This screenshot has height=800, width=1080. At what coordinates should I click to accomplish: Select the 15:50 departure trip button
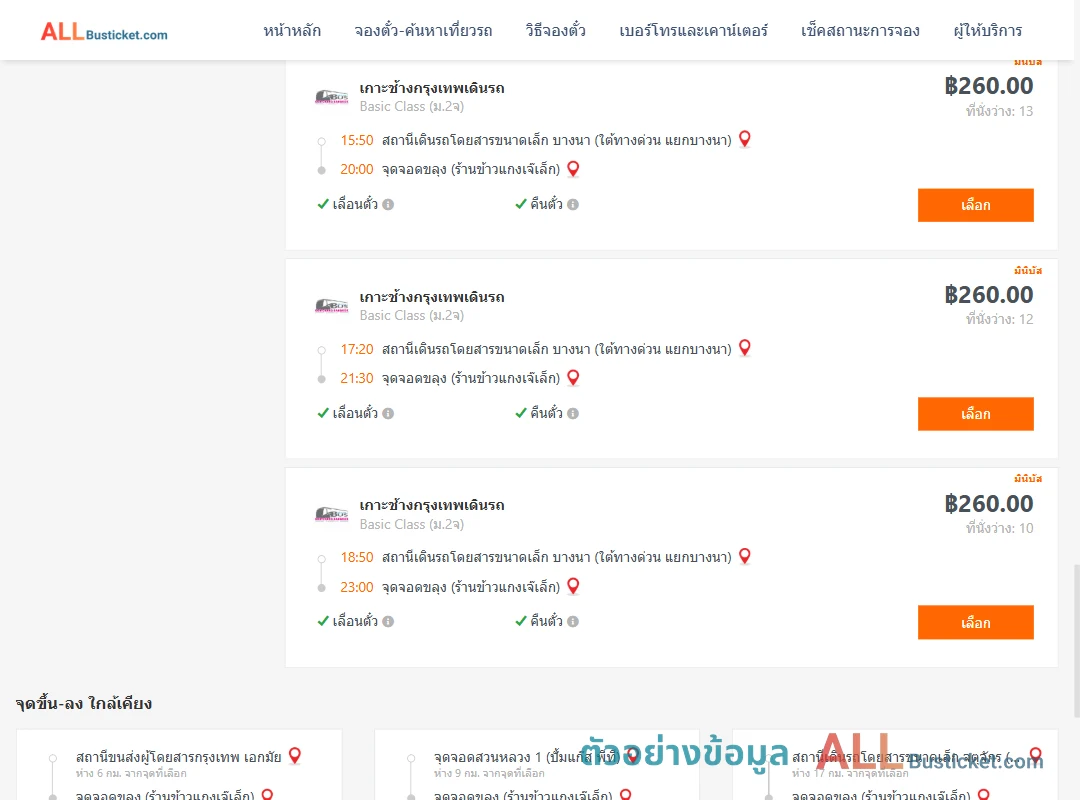coord(975,205)
